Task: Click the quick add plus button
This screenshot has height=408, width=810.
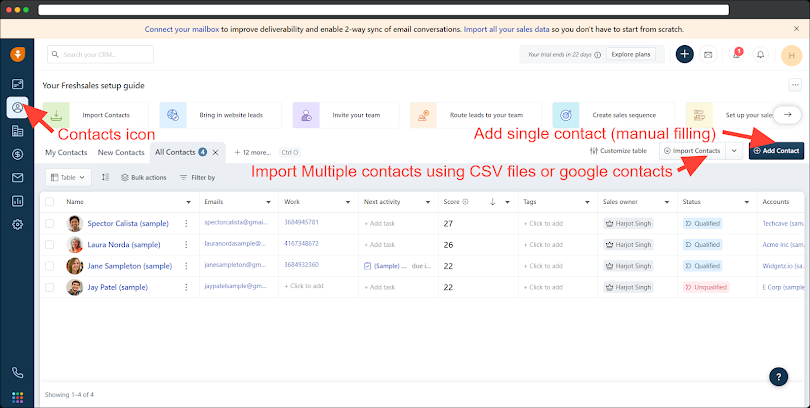Action: tap(684, 54)
